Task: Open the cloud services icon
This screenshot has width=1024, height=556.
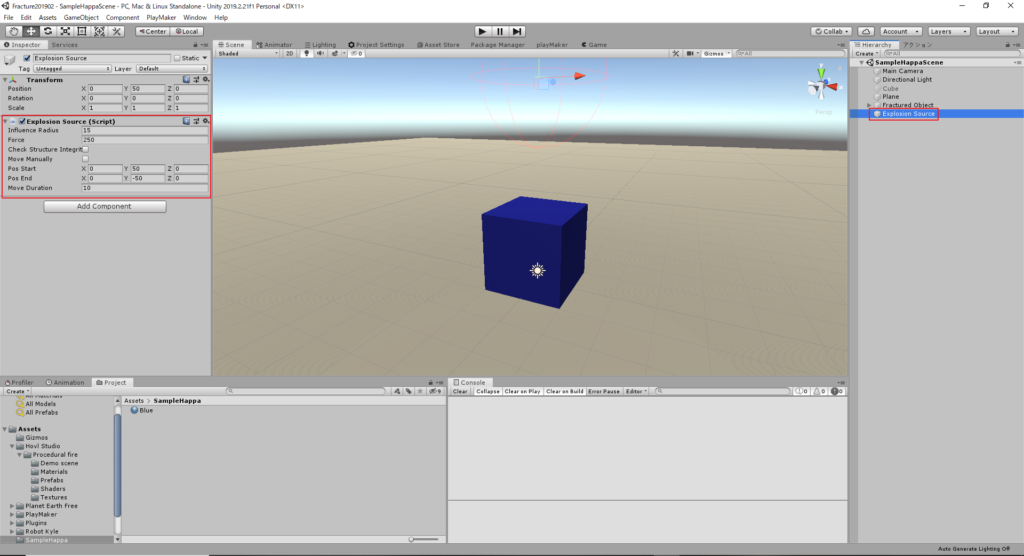Action: point(866,31)
